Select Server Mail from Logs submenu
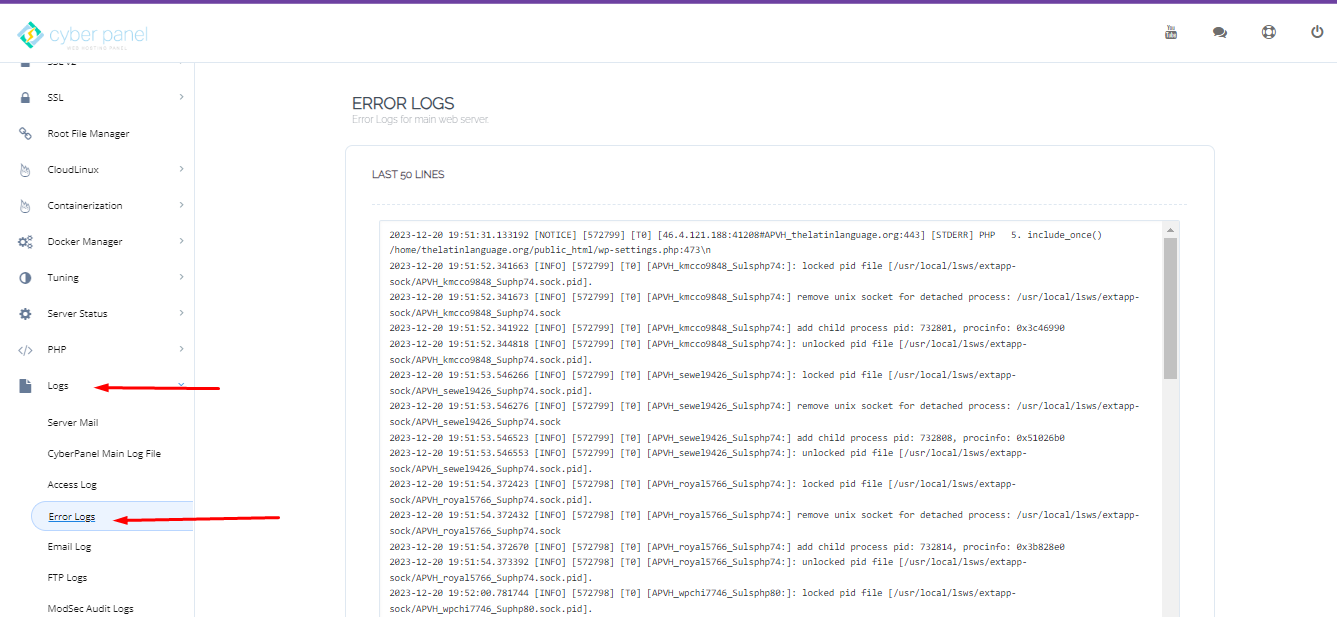 (72, 422)
